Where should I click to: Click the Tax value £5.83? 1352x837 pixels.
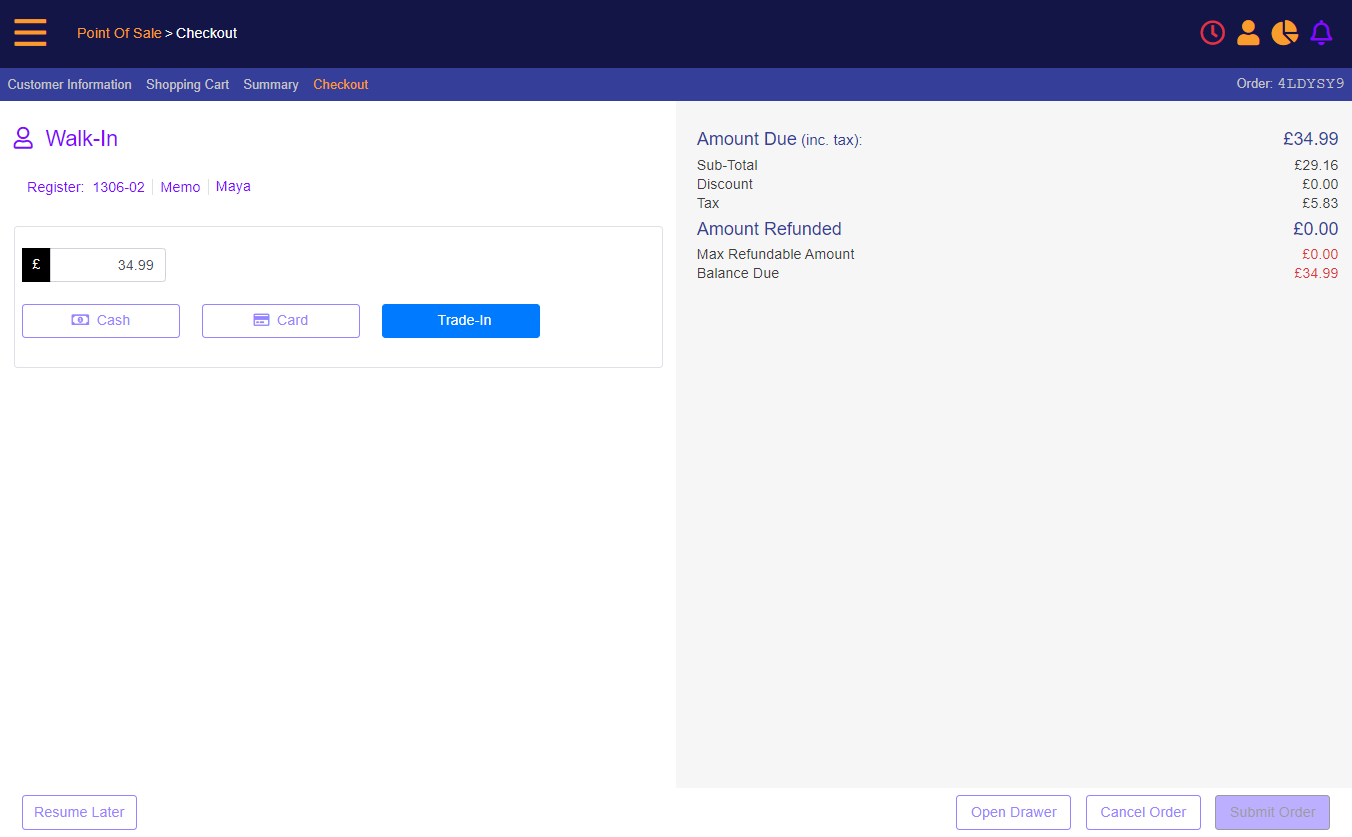[1320, 204]
